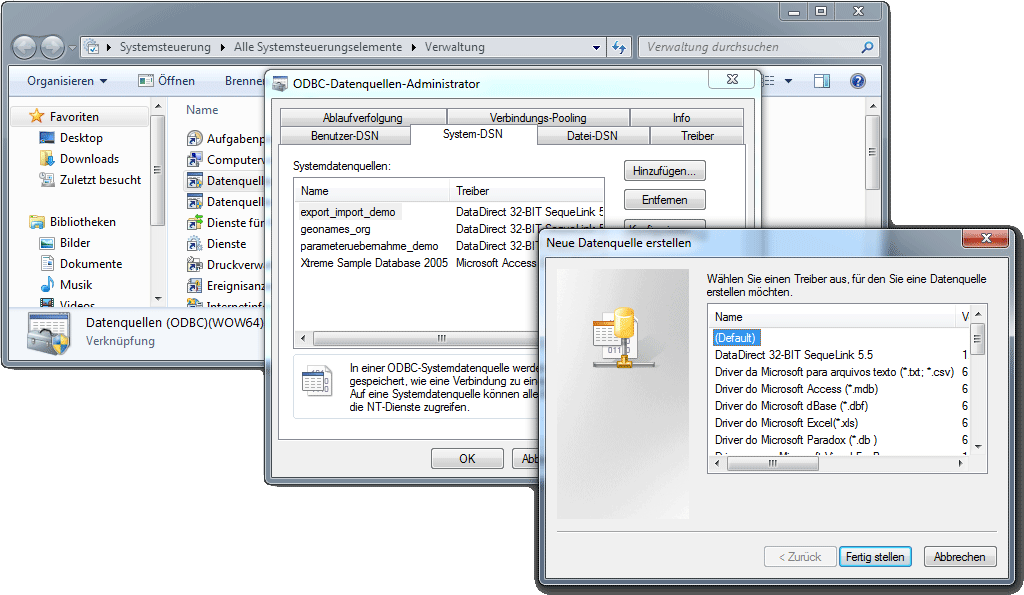This screenshot has width=1024, height=595.
Task: Expand the Organisieren dropdown menu
Action: point(67,81)
